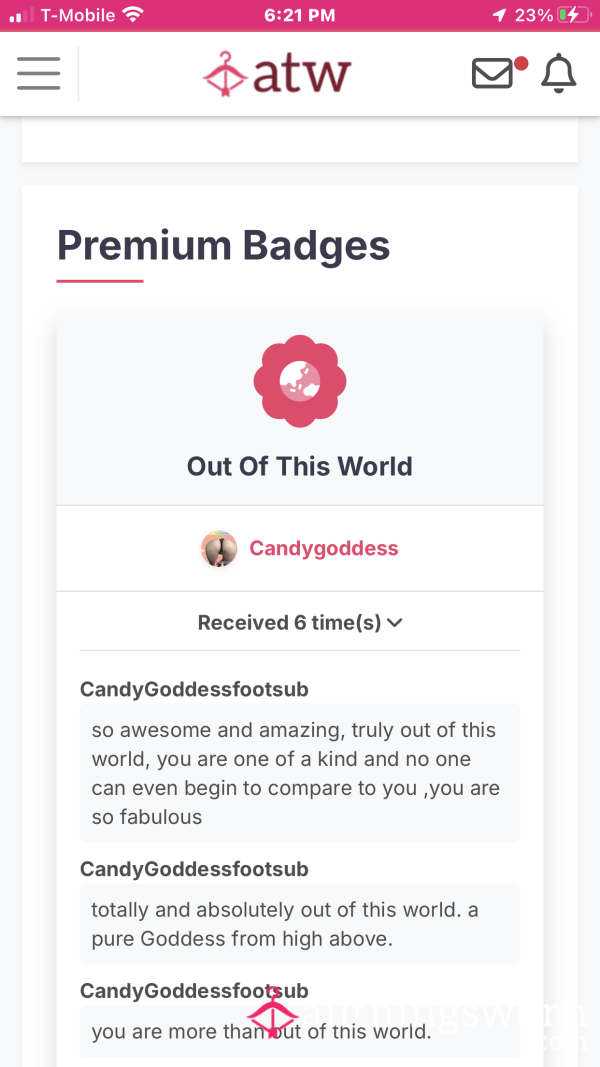Tap the atw logo in header
The height and width of the screenshot is (1067, 600).
pos(277,73)
